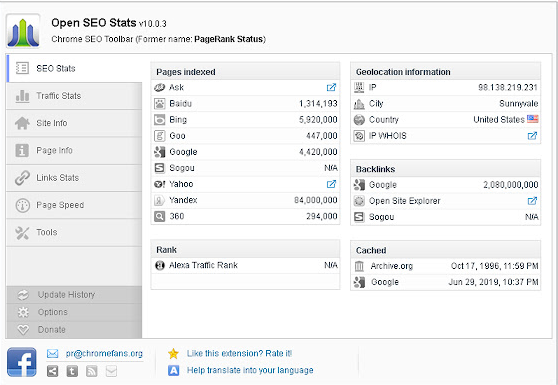558x385 pixels.
Task: Click the Baidu indexed count 1,314,193
Action: (x=318, y=104)
